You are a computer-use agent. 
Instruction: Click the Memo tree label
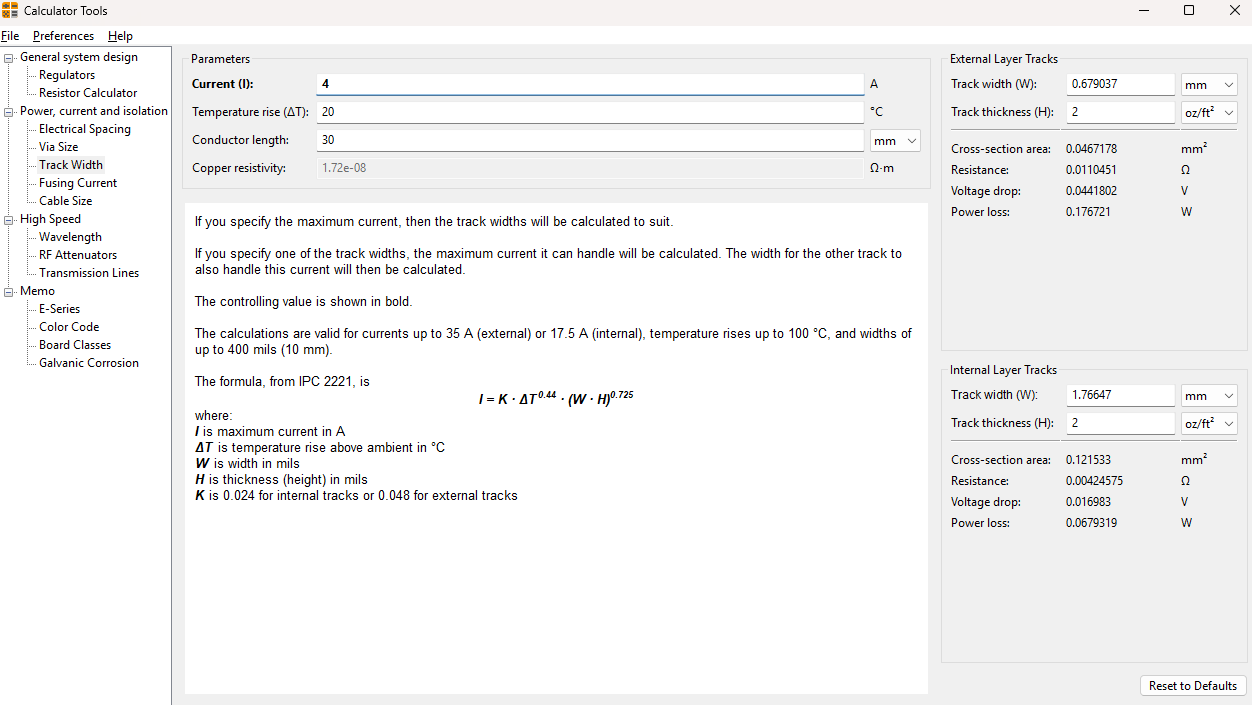[38, 291]
